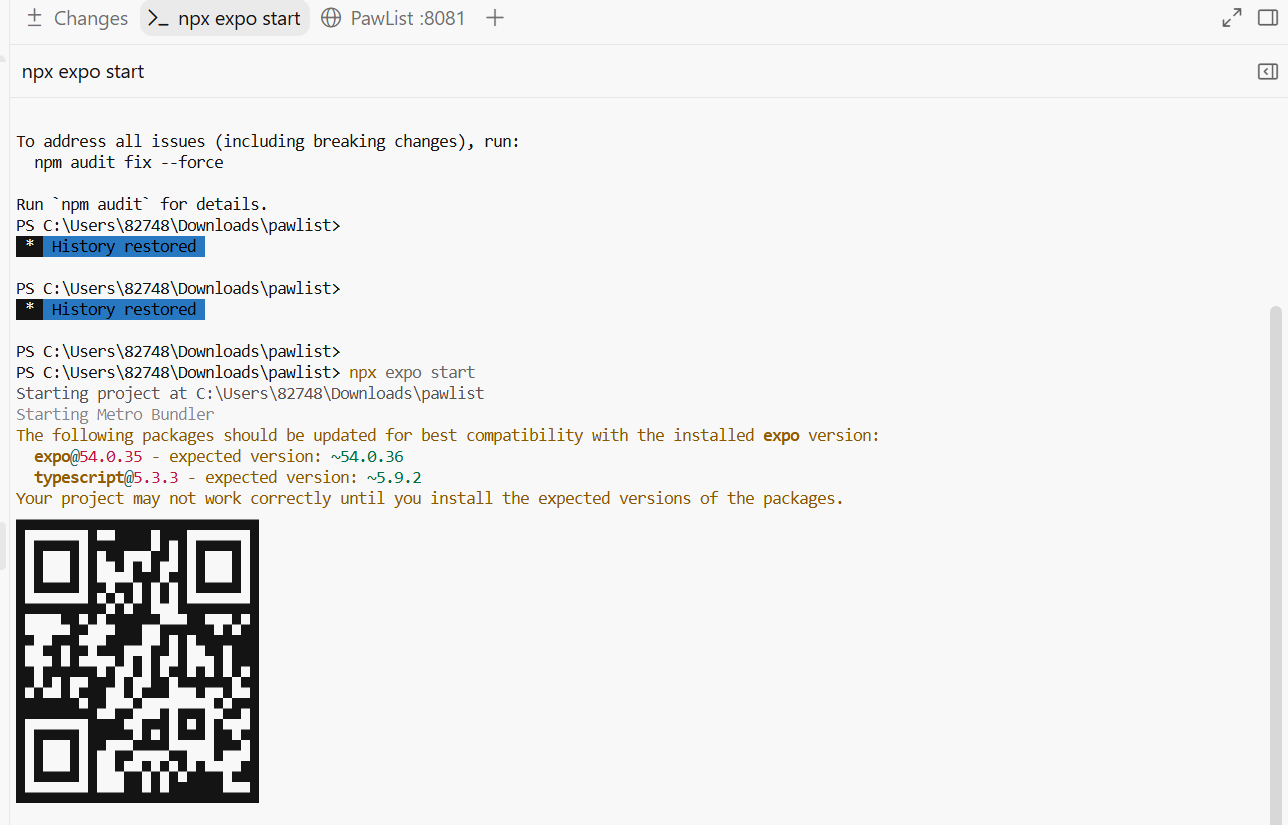
Task: Click the expand to fullscreen arrows icon
Action: pos(1232,18)
